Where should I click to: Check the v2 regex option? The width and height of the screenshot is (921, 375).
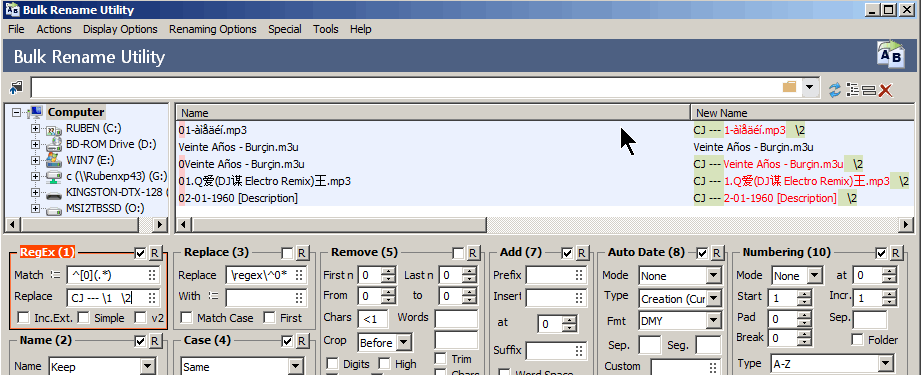click(140, 318)
